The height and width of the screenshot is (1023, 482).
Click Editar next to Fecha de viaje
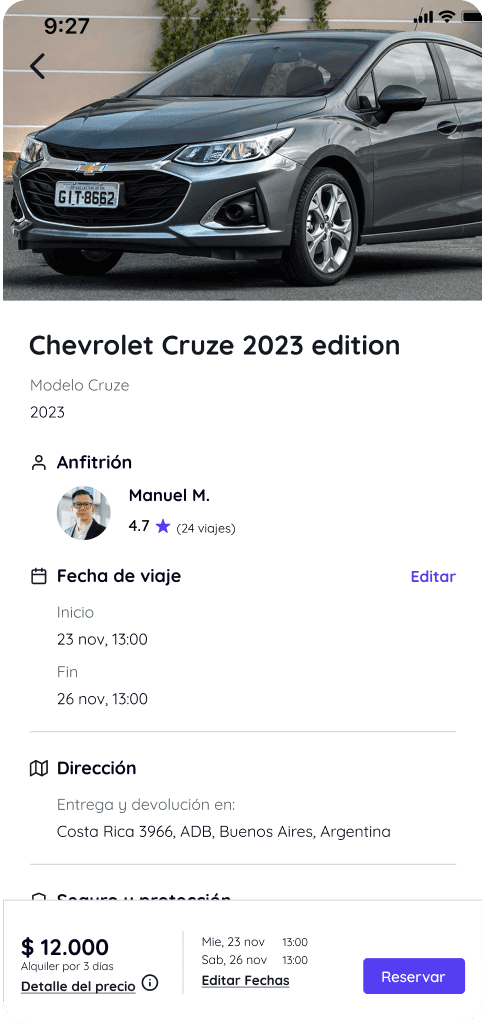click(433, 577)
